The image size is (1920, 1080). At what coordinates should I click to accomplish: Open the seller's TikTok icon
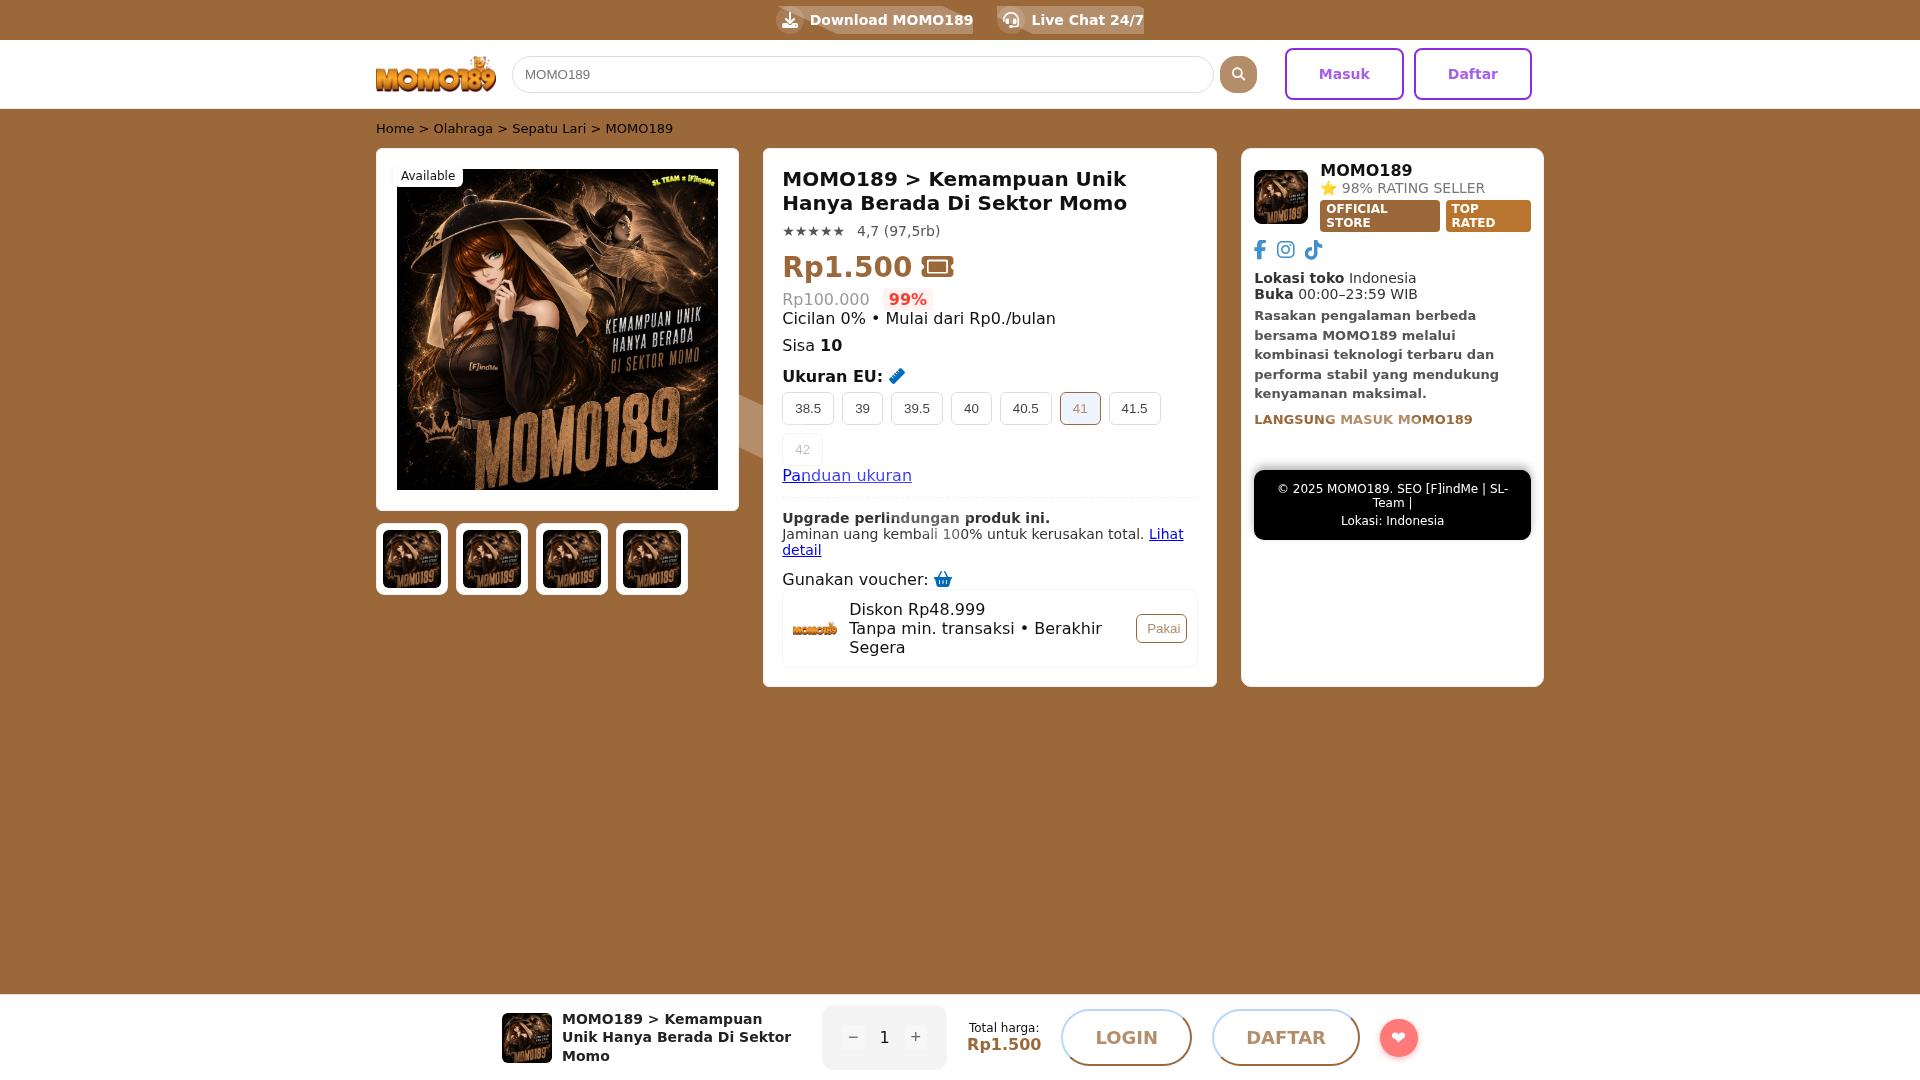[x=1313, y=250]
